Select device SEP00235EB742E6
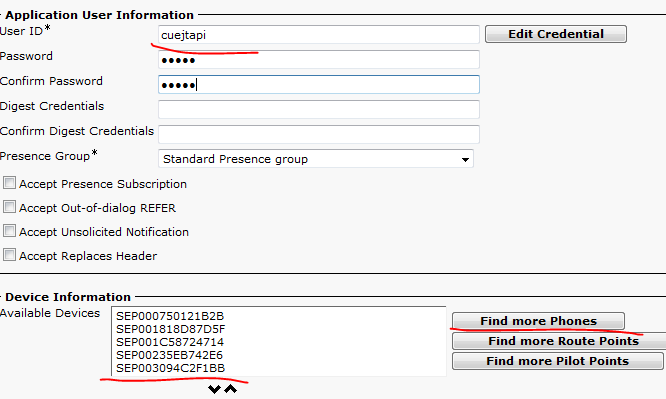This screenshot has width=666, height=399. 169,355
